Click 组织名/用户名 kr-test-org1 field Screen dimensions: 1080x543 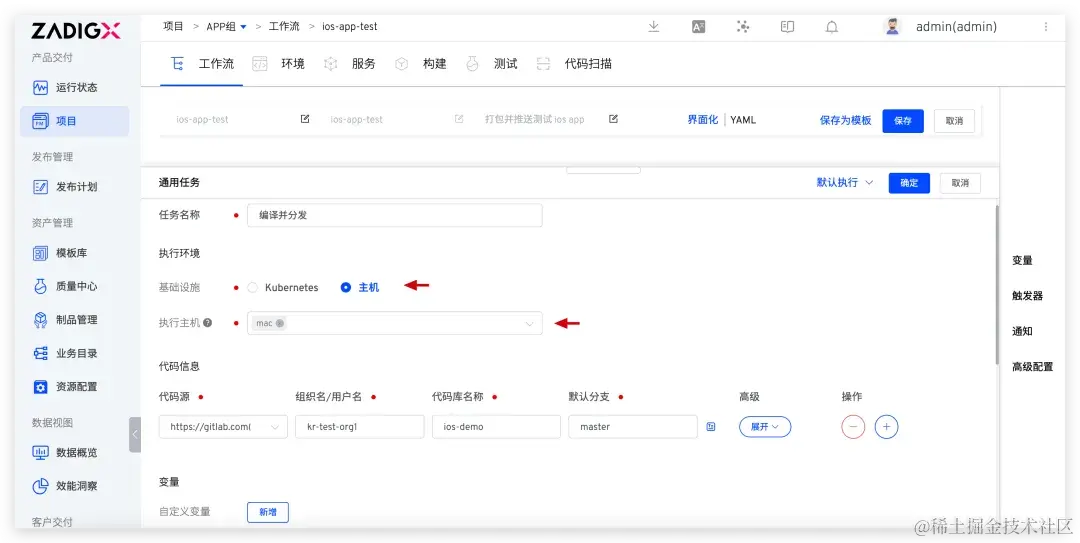point(360,427)
